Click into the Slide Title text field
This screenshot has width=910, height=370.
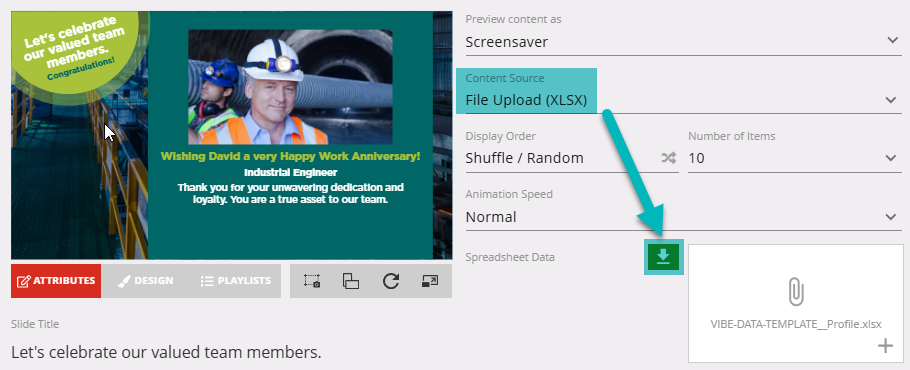tap(231, 351)
